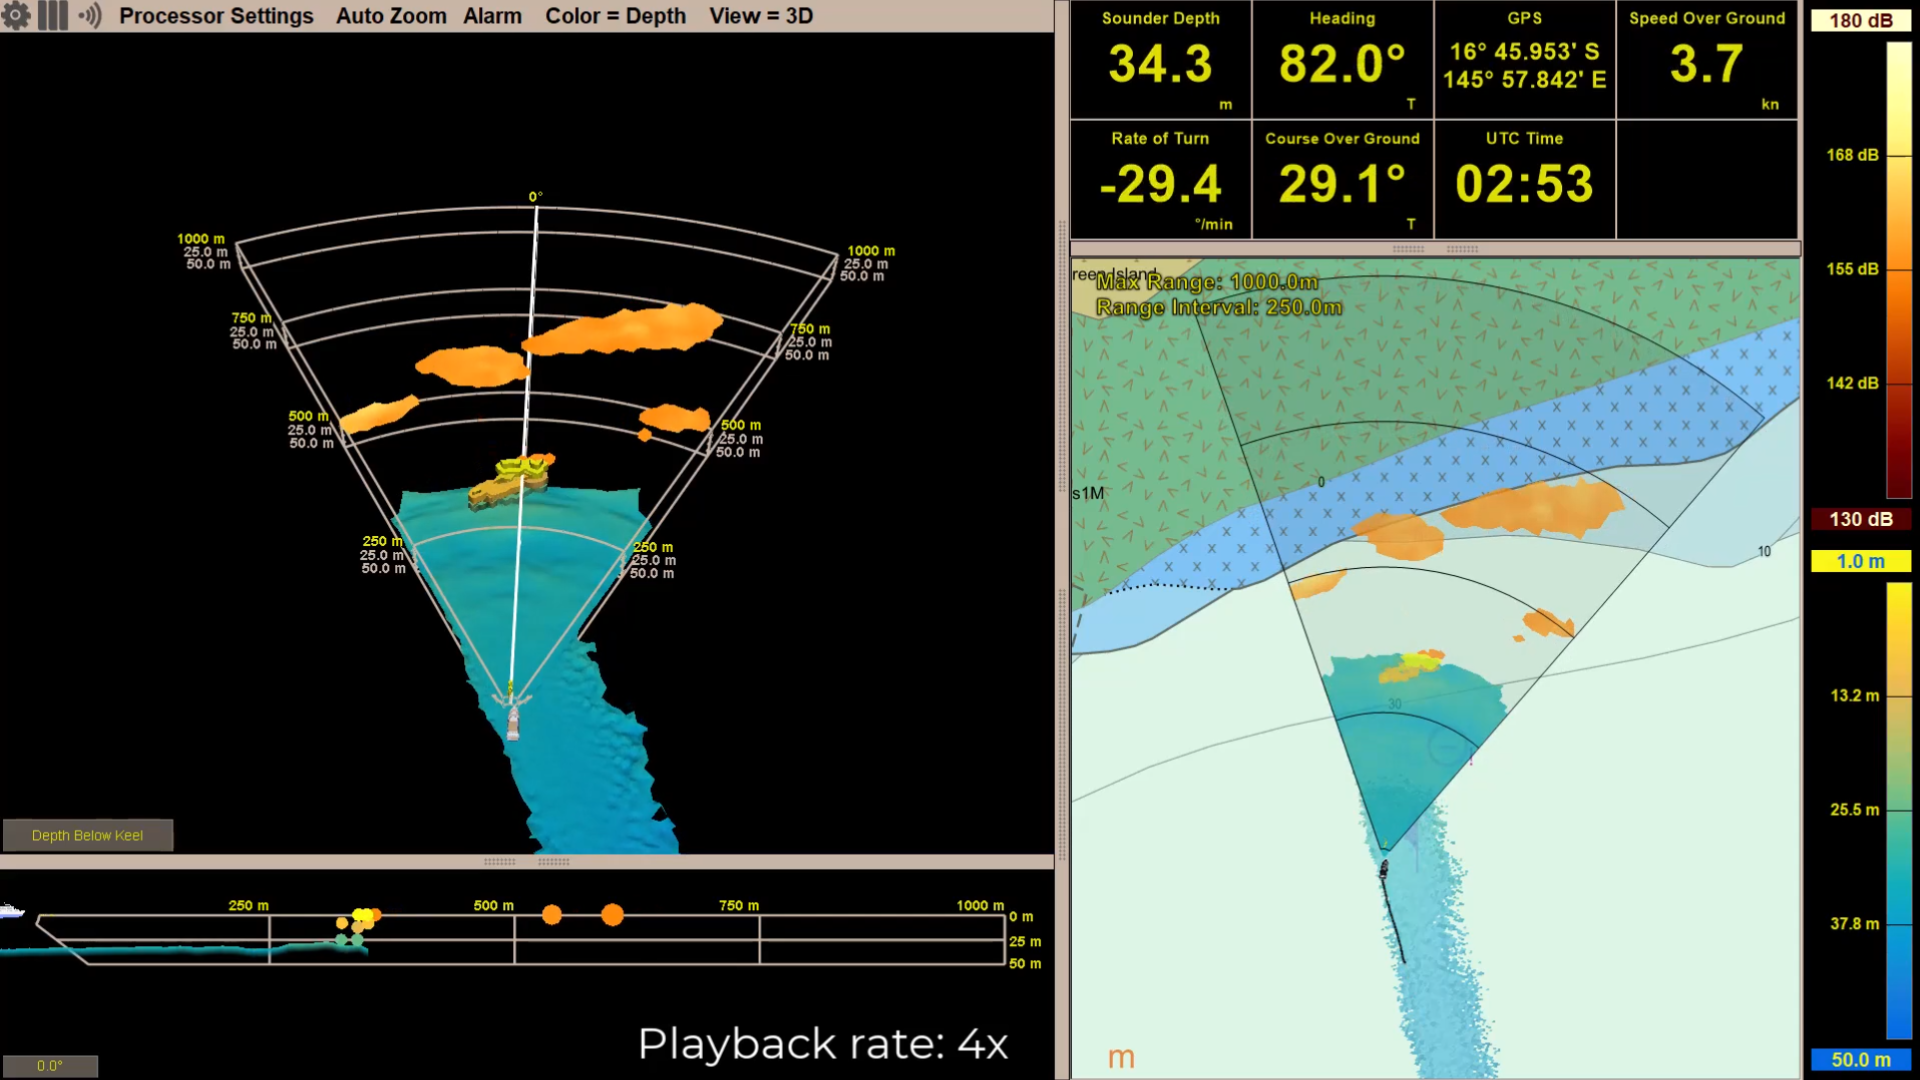Edit the 1.0 m minimum depth field
Screen dimensions: 1920x1080
tap(1860, 562)
